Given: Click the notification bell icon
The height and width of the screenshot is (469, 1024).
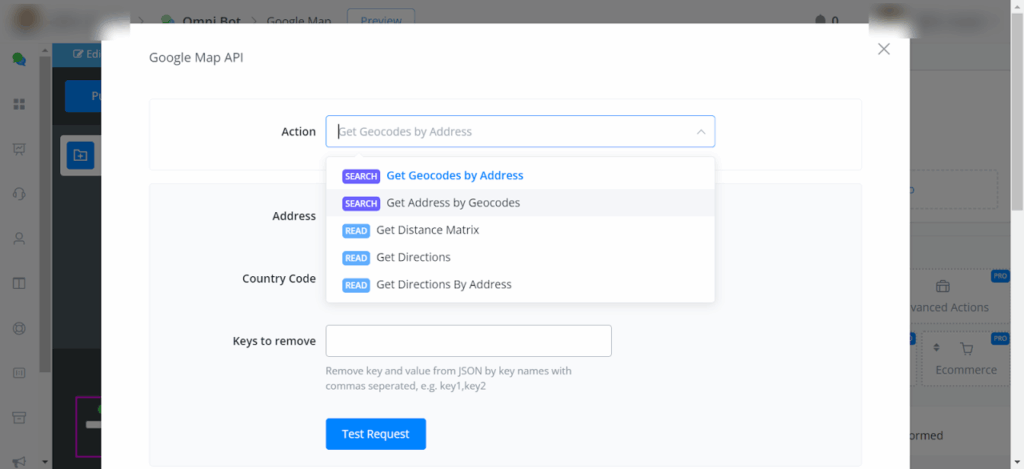Looking at the screenshot, I should pos(821,20).
